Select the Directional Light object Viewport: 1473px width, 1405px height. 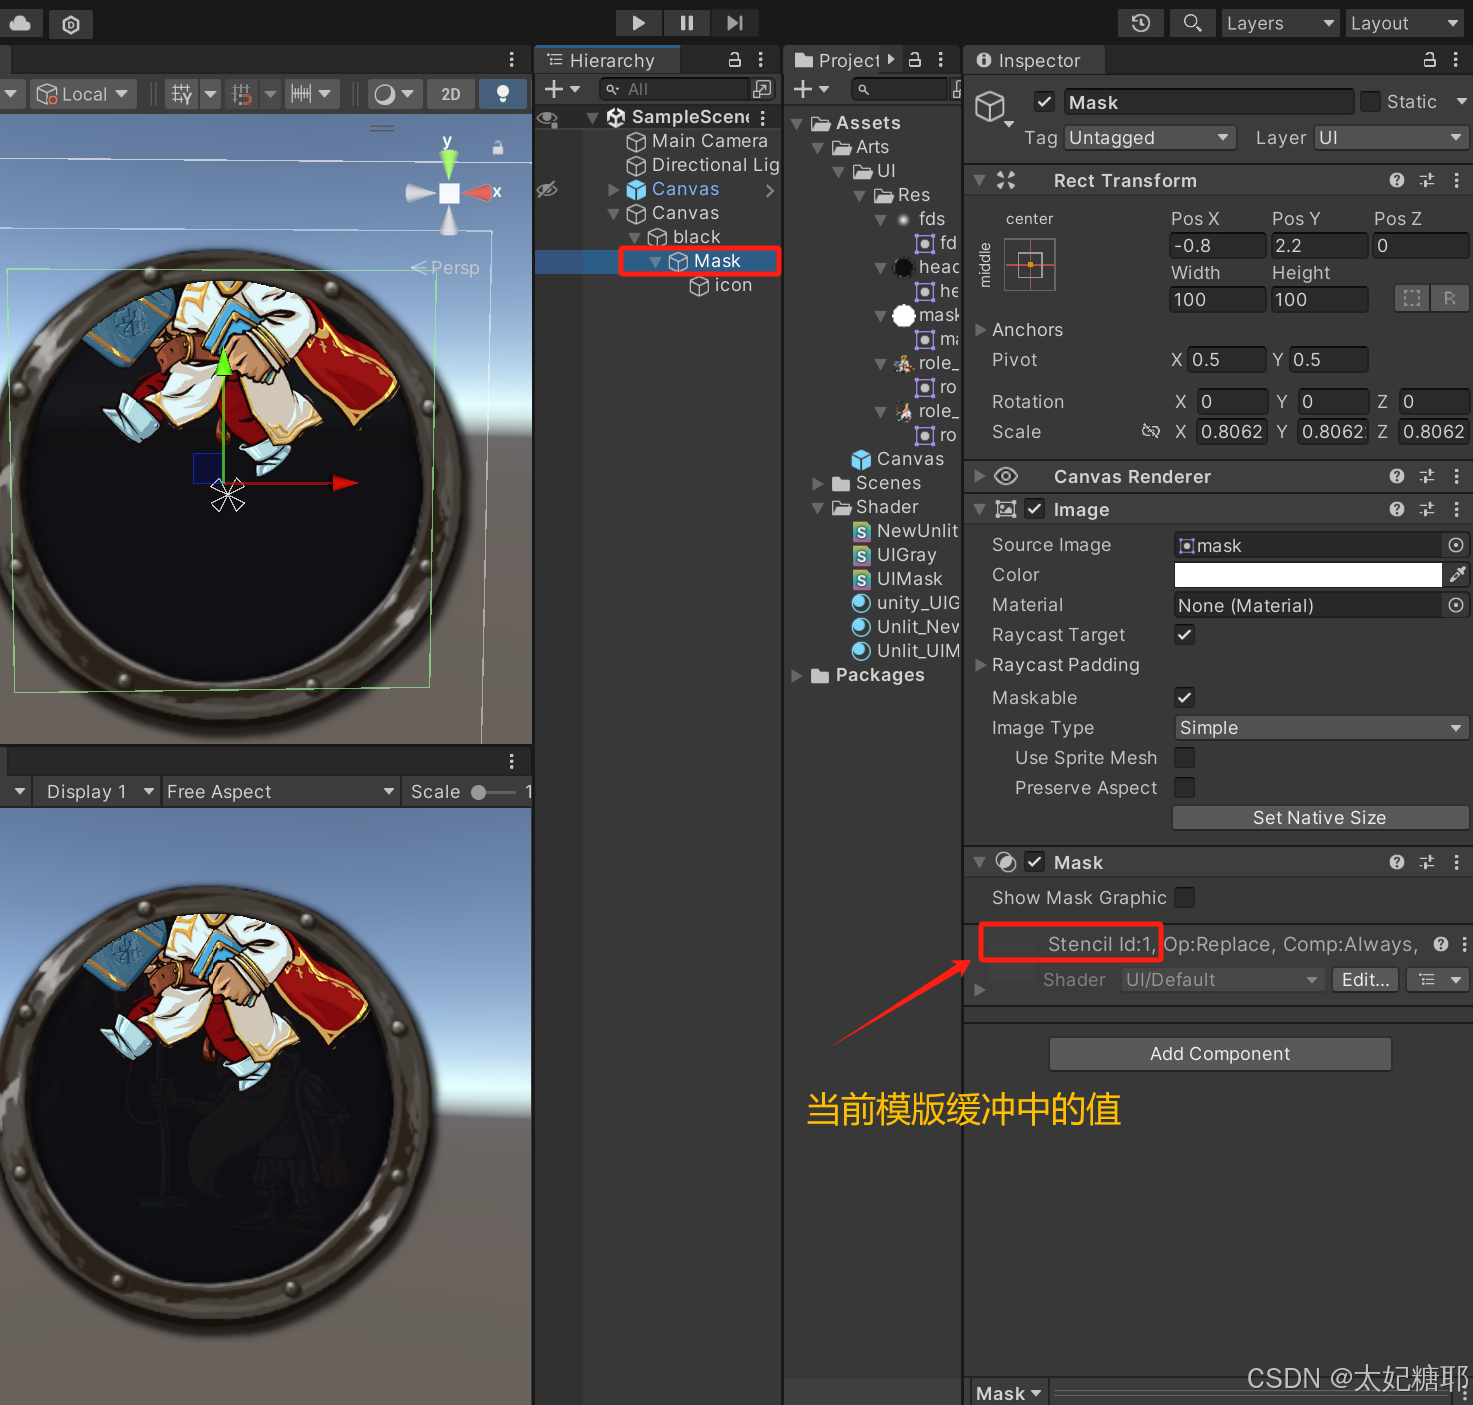(x=715, y=165)
